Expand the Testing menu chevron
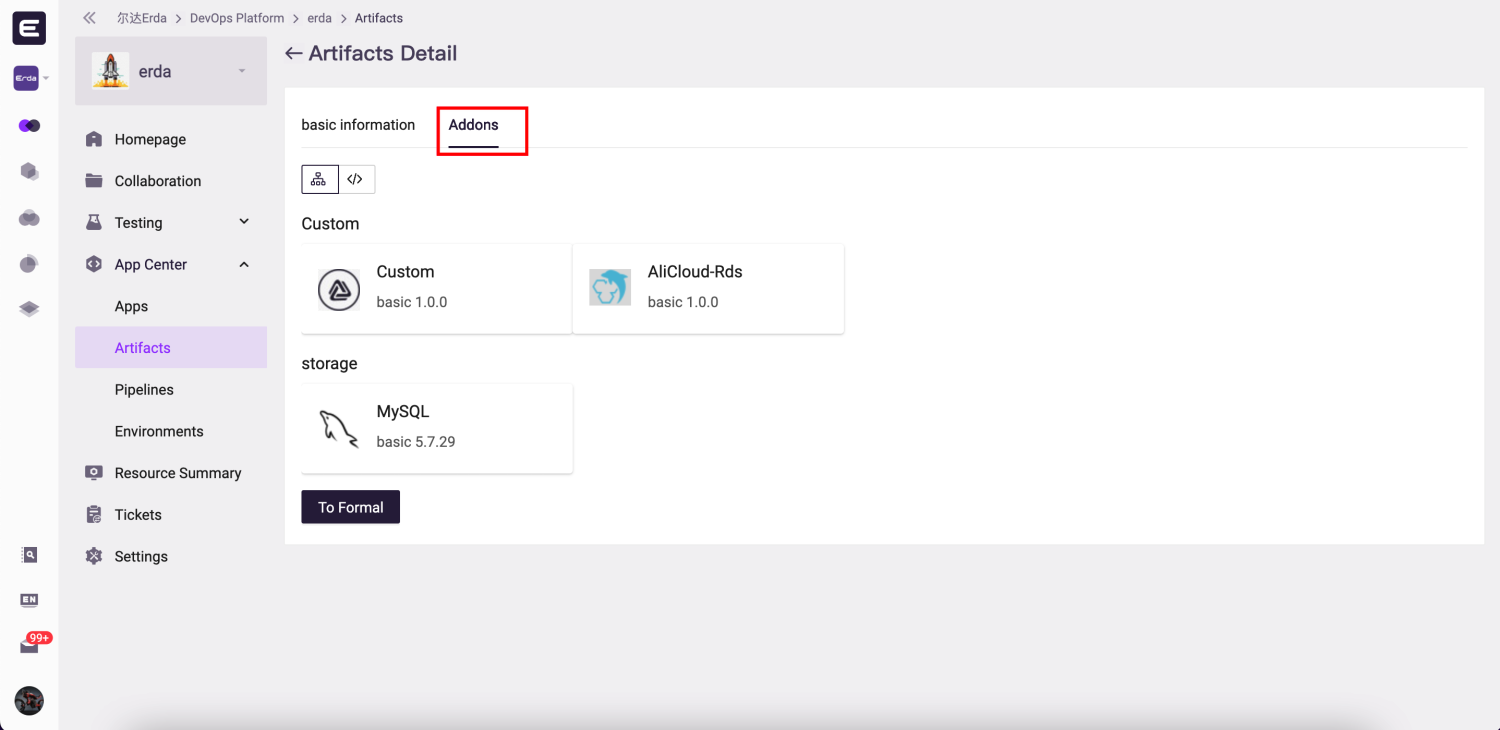Screen dimensions: 1500x730 coord(244,222)
